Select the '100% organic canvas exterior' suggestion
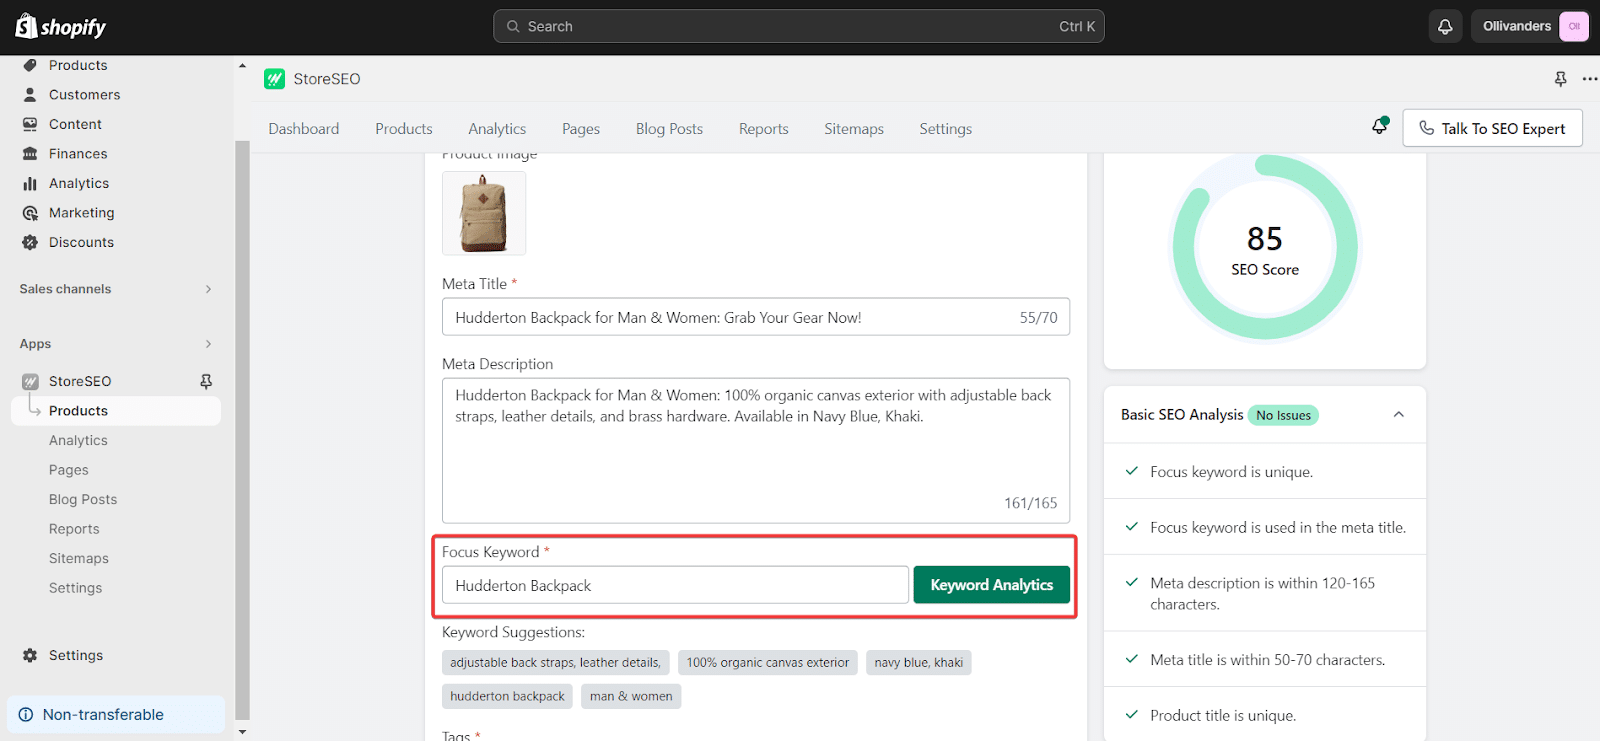 768,662
